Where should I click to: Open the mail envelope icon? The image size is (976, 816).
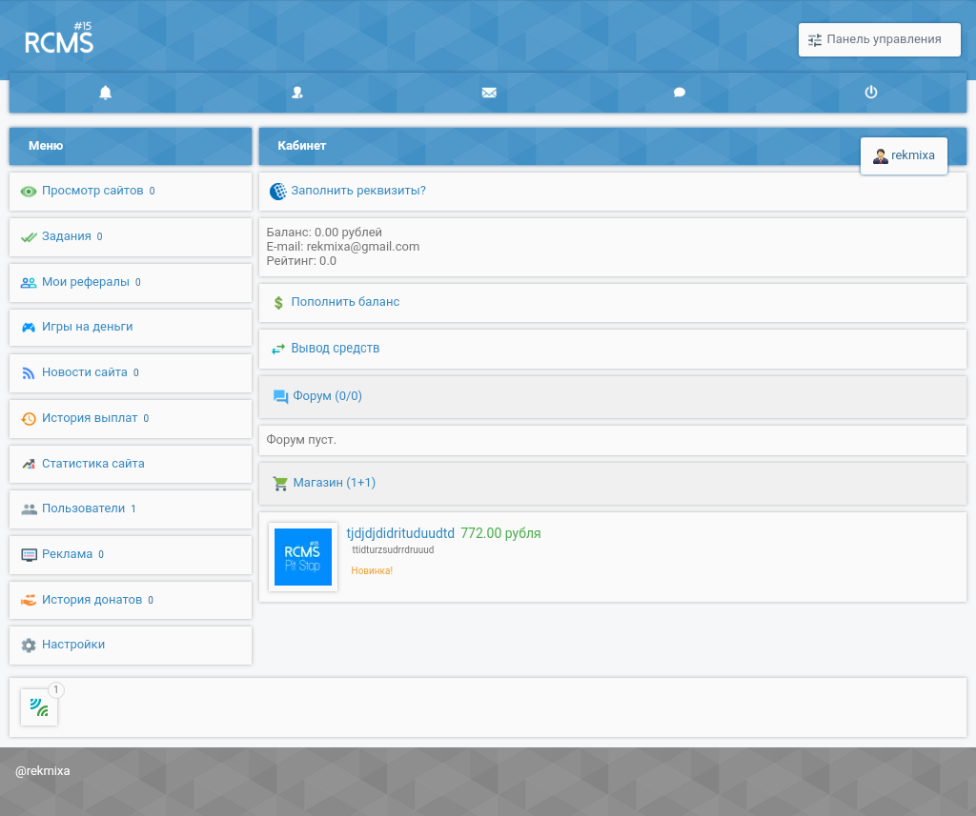pos(488,93)
